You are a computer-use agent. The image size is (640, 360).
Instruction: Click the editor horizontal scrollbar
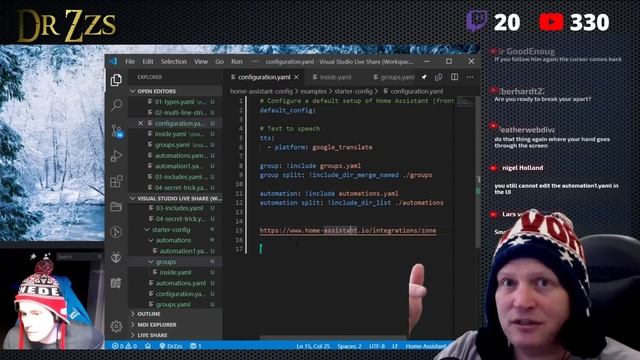(x=333, y=338)
